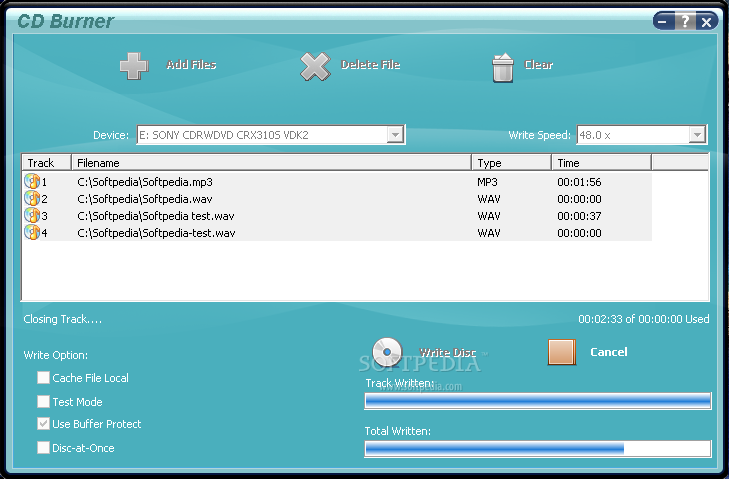Click the trash can Clear icon
This screenshot has height=479, width=729.
click(x=503, y=68)
